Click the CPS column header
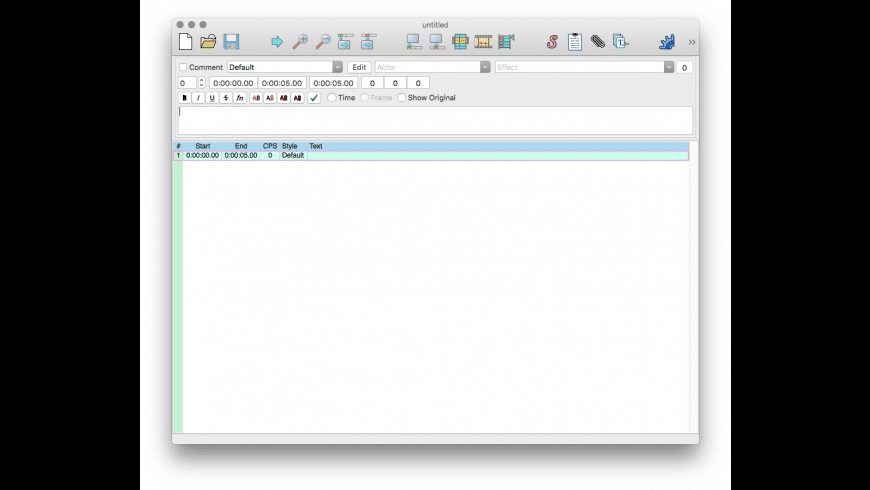 pyautogui.click(x=270, y=146)
